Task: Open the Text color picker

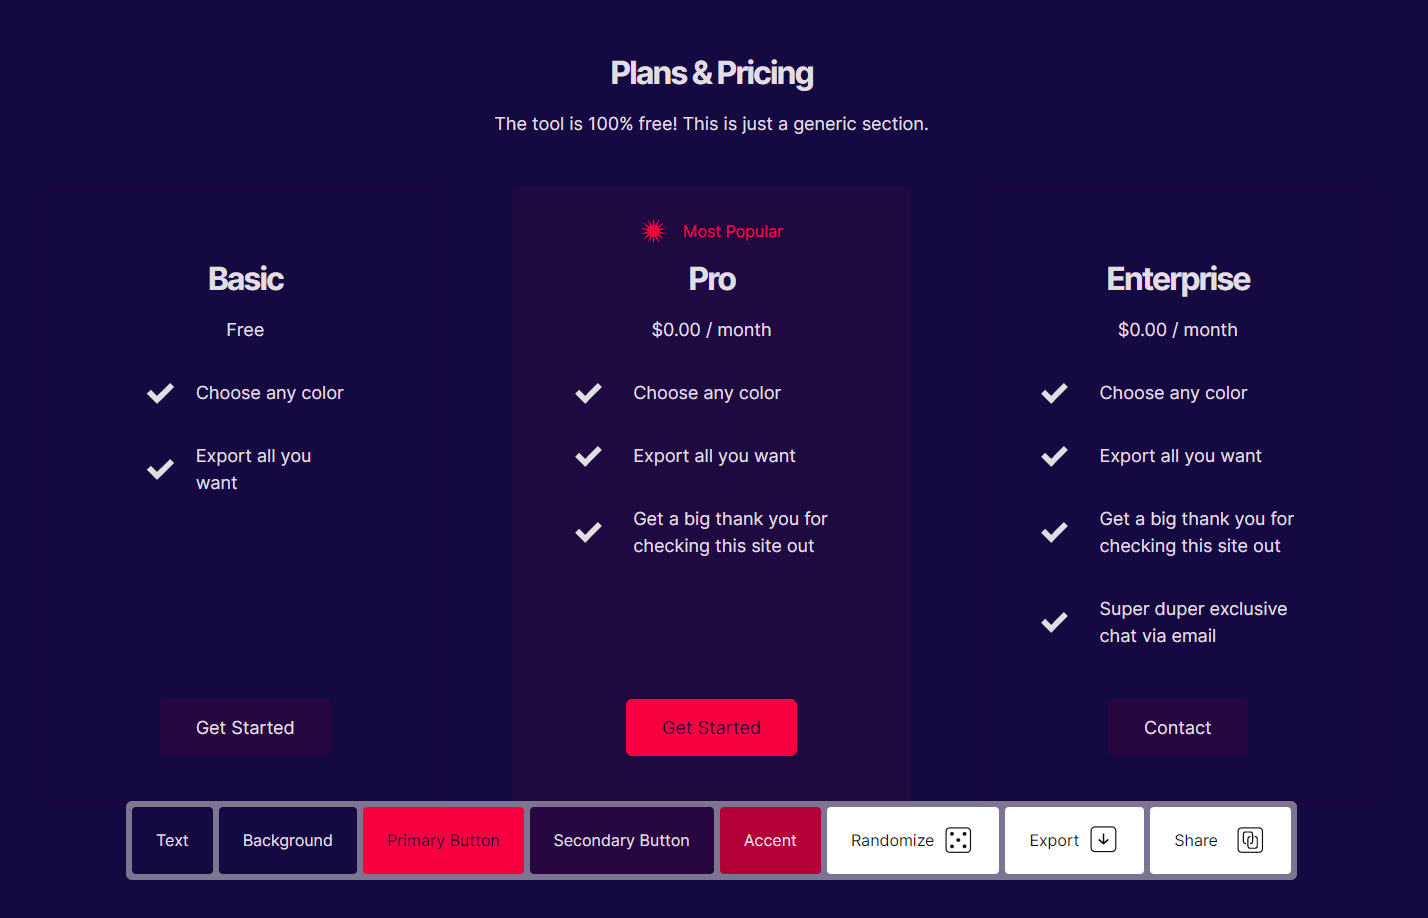Action: pos(172,840)
